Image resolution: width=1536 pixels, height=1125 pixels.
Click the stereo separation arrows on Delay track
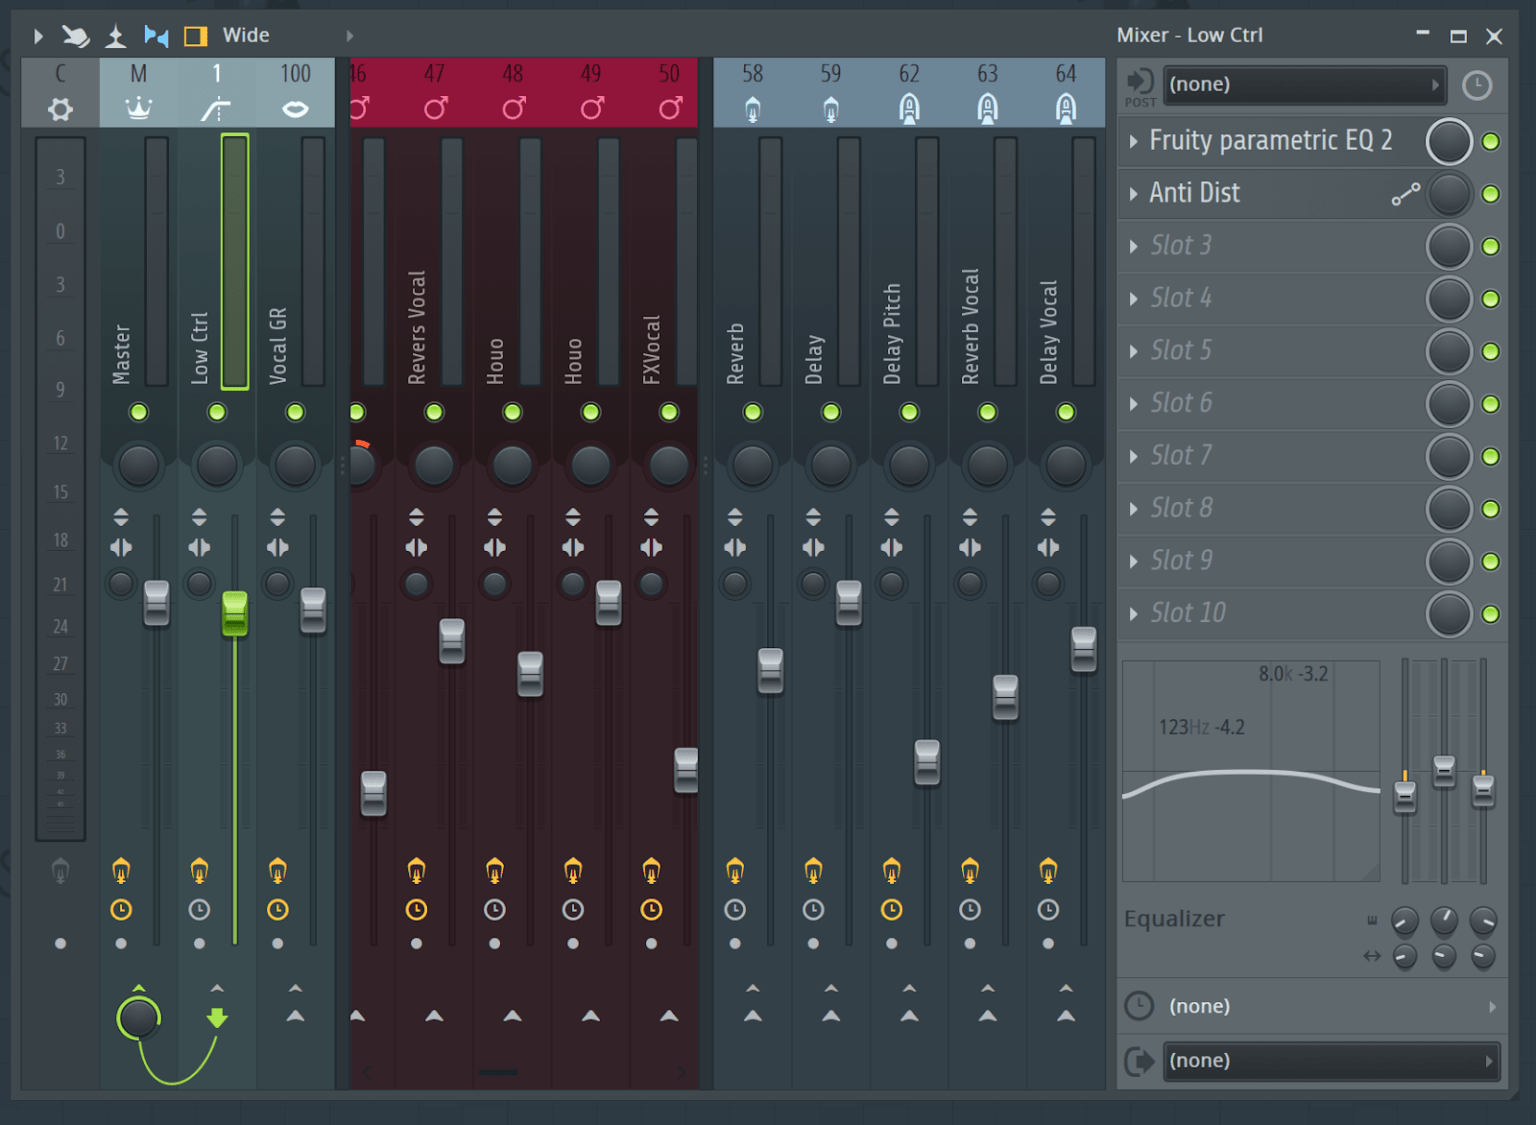[813, 547]
